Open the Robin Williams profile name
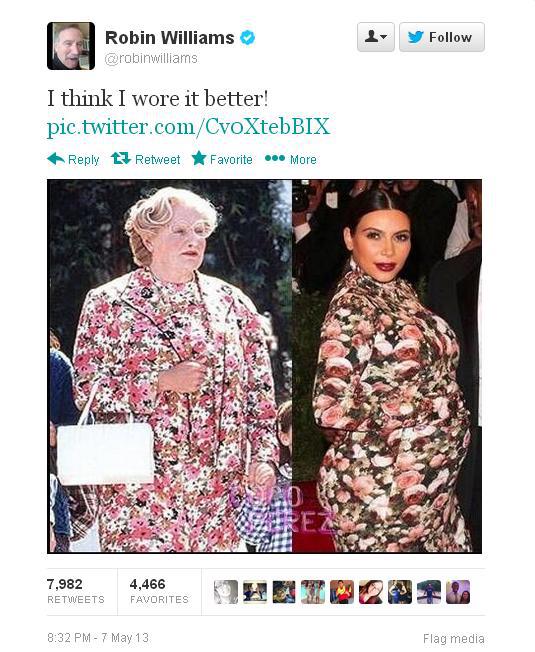 point(170,38)
